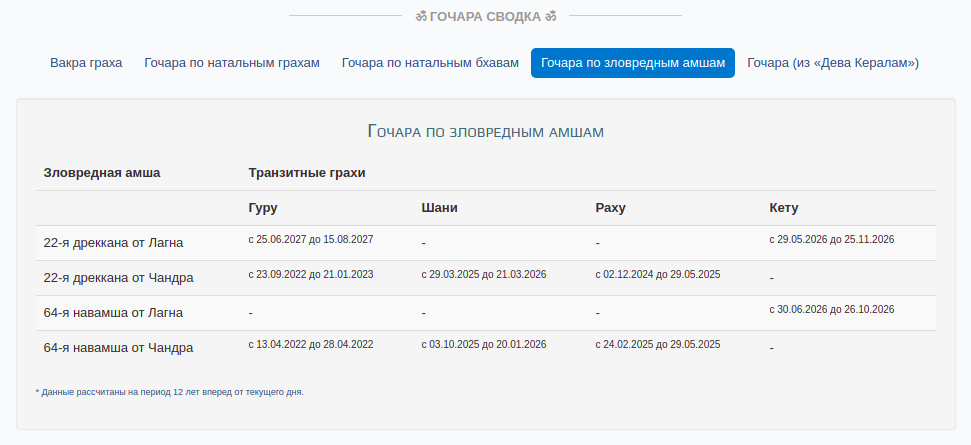Select the 64-я навамша от Лагна row label
This screenshot has width=971, height=445.
pos(113,313)
